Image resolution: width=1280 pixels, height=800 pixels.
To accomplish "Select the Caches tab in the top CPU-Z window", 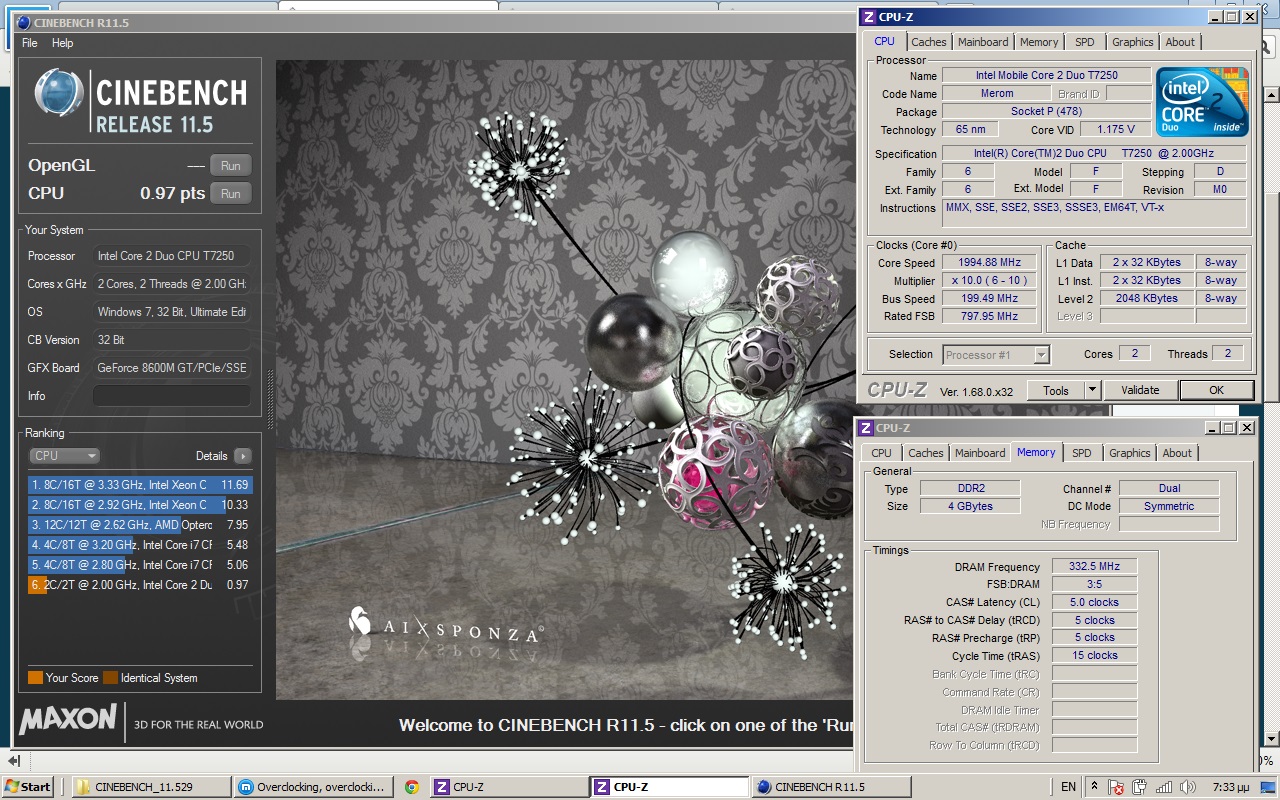I will 928,42.
